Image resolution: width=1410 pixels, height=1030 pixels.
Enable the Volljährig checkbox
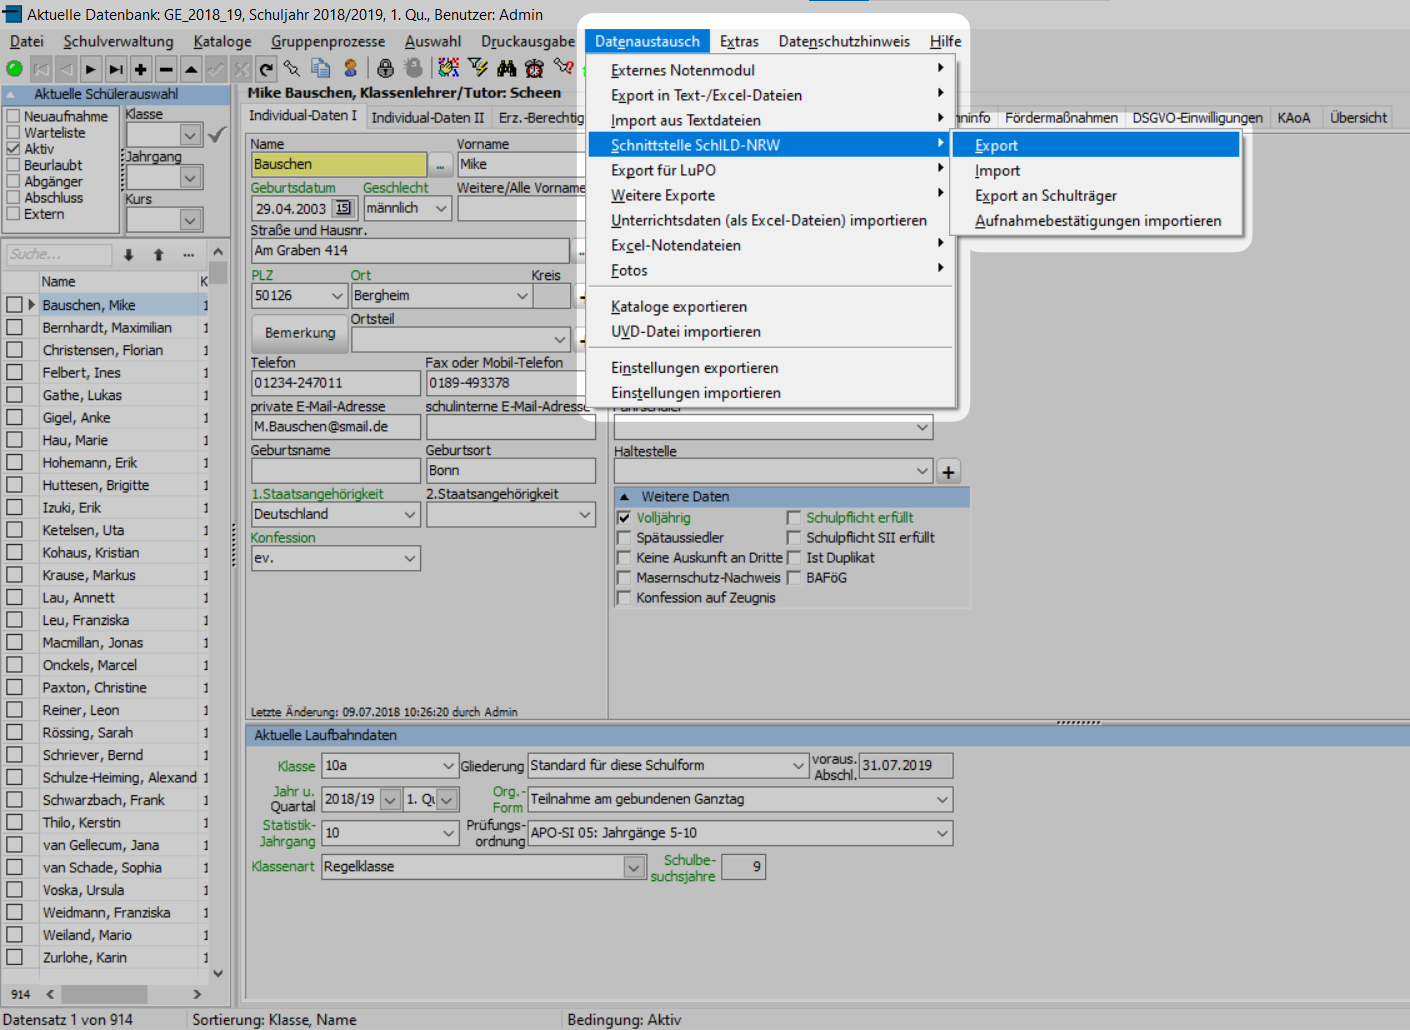coord(625,517)
